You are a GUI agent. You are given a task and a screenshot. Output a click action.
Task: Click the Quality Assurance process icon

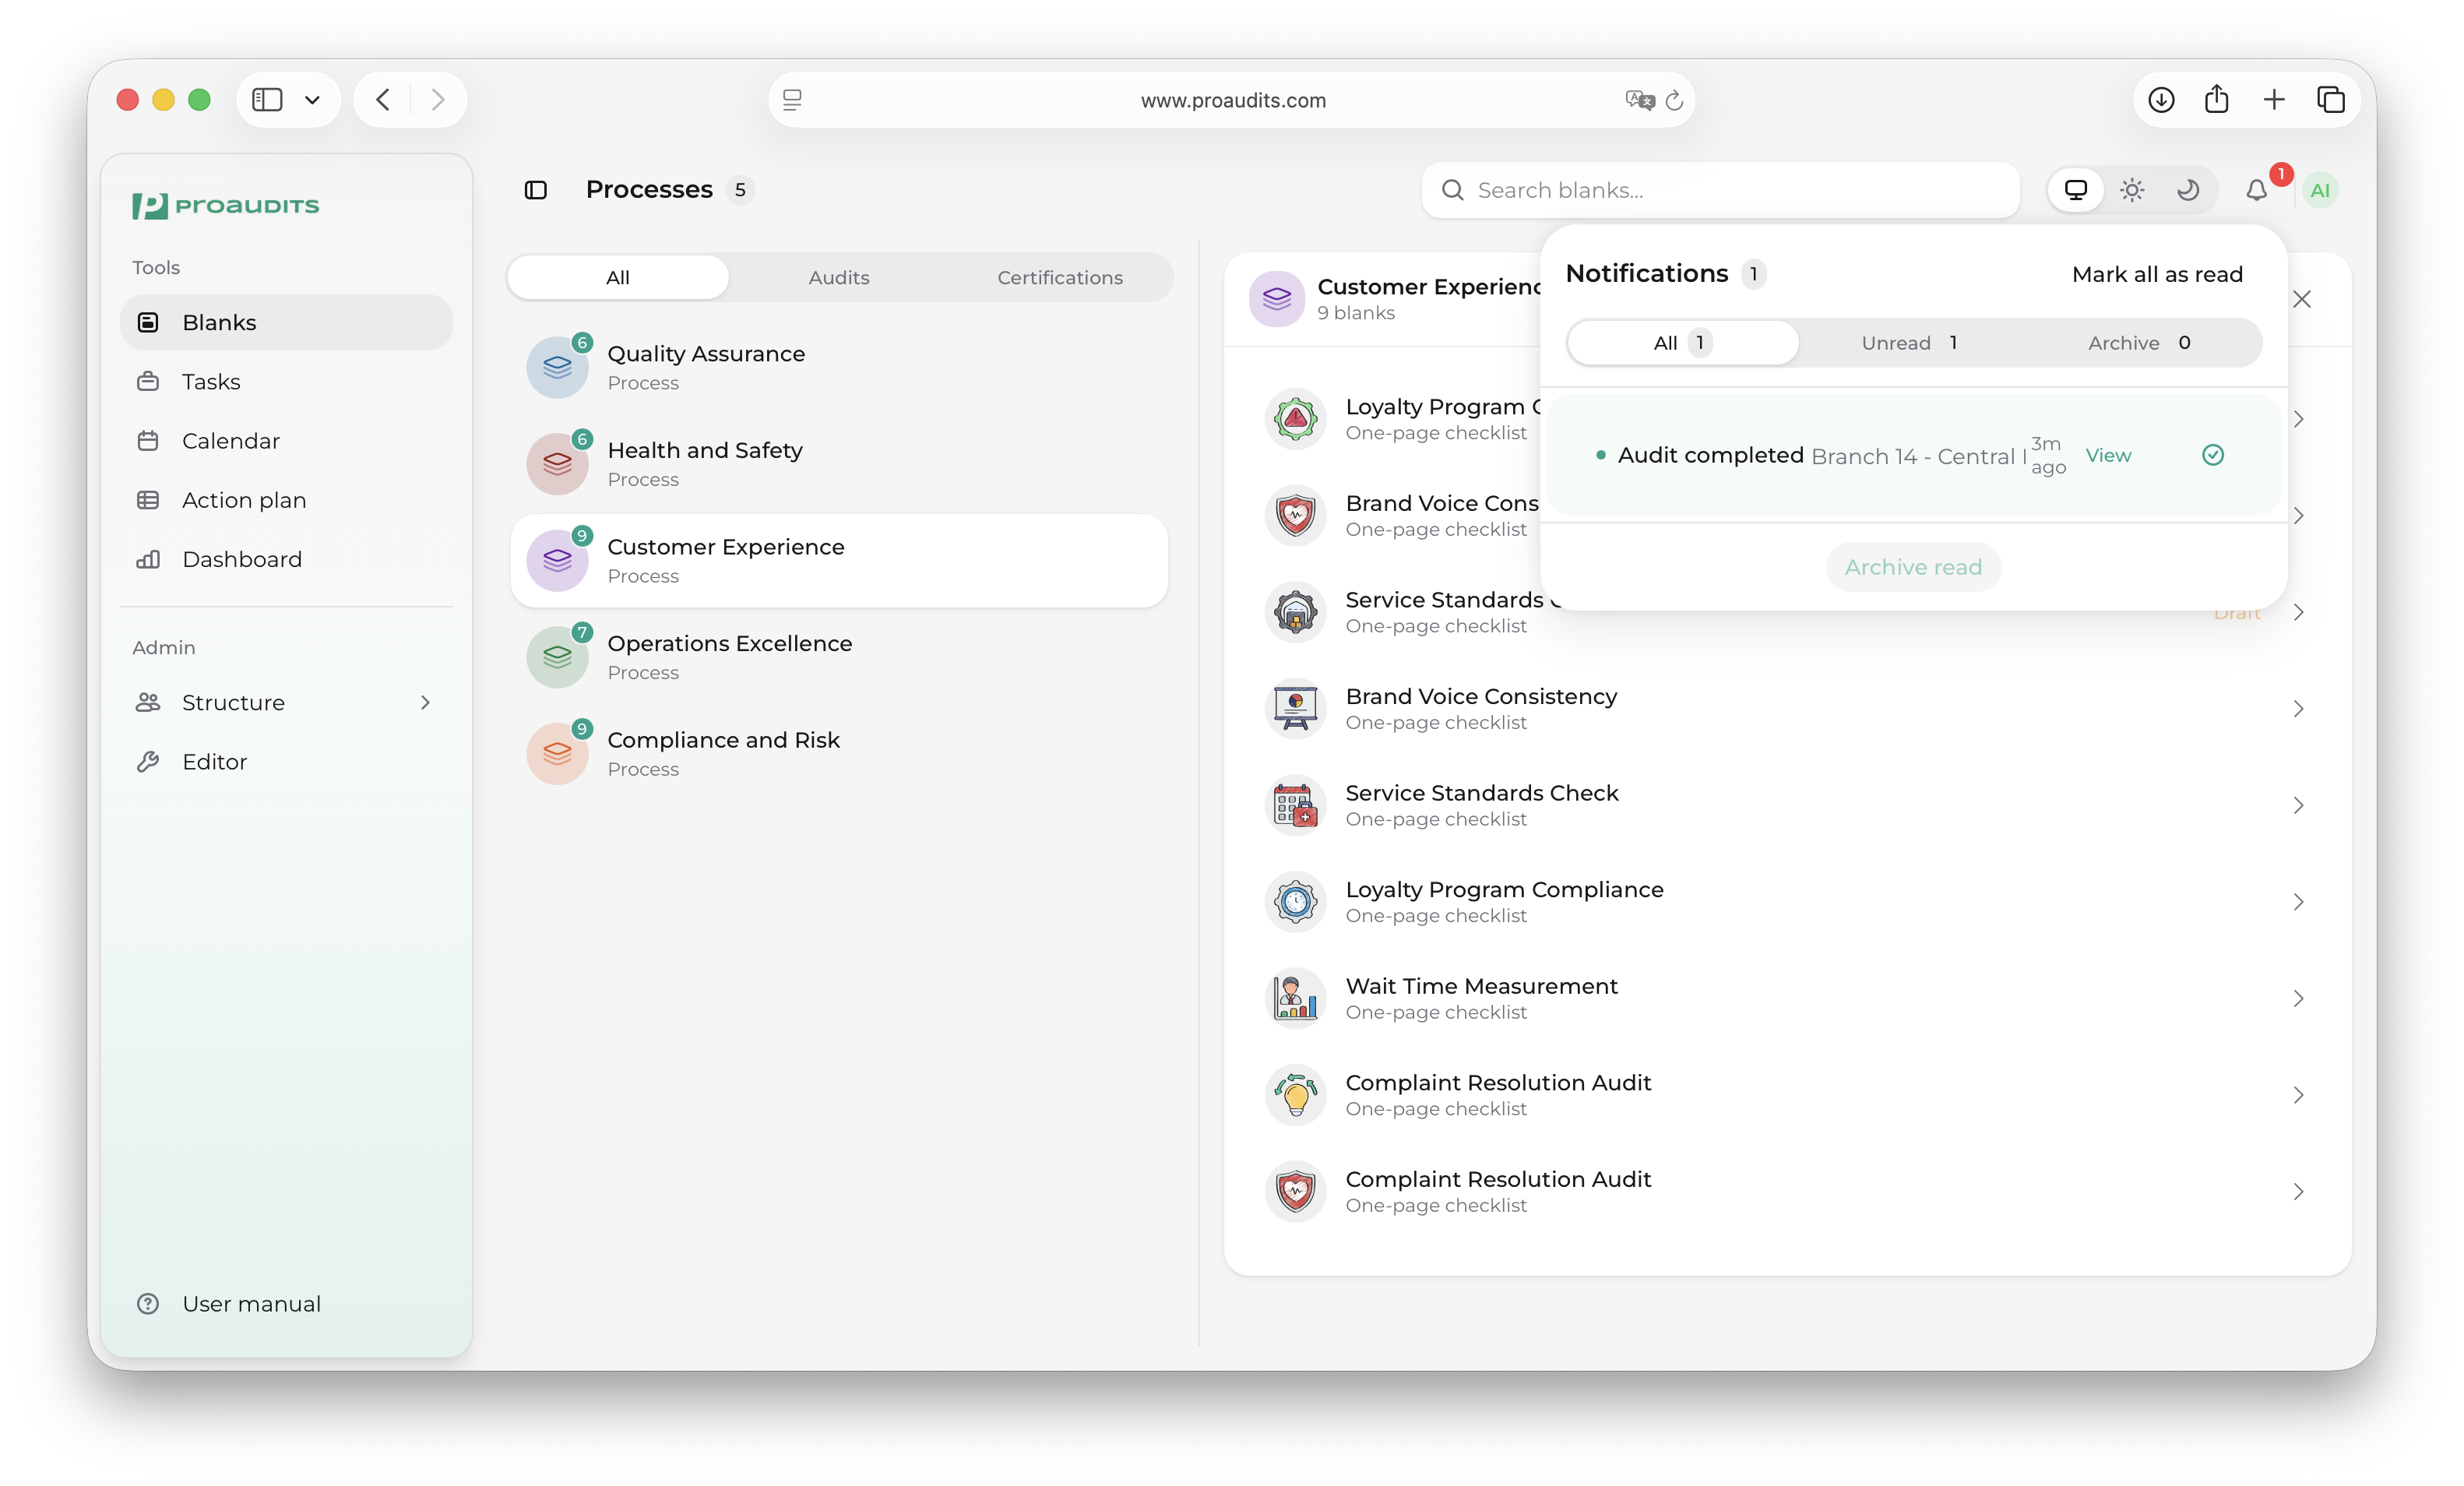click(x=557, y=368)
